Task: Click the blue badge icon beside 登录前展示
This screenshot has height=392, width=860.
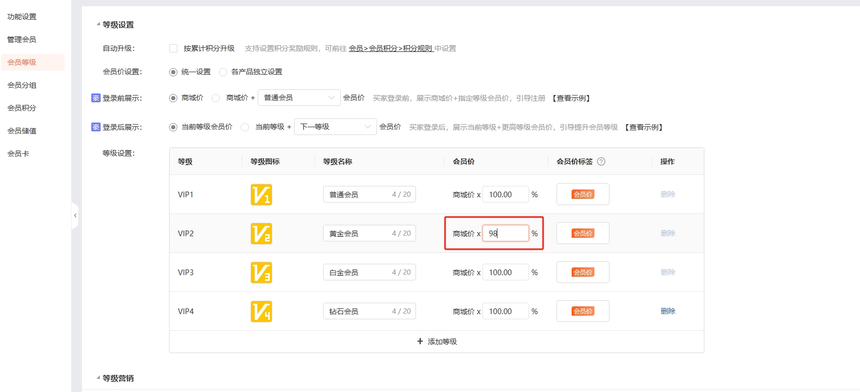Action: [x=96, y=98]
